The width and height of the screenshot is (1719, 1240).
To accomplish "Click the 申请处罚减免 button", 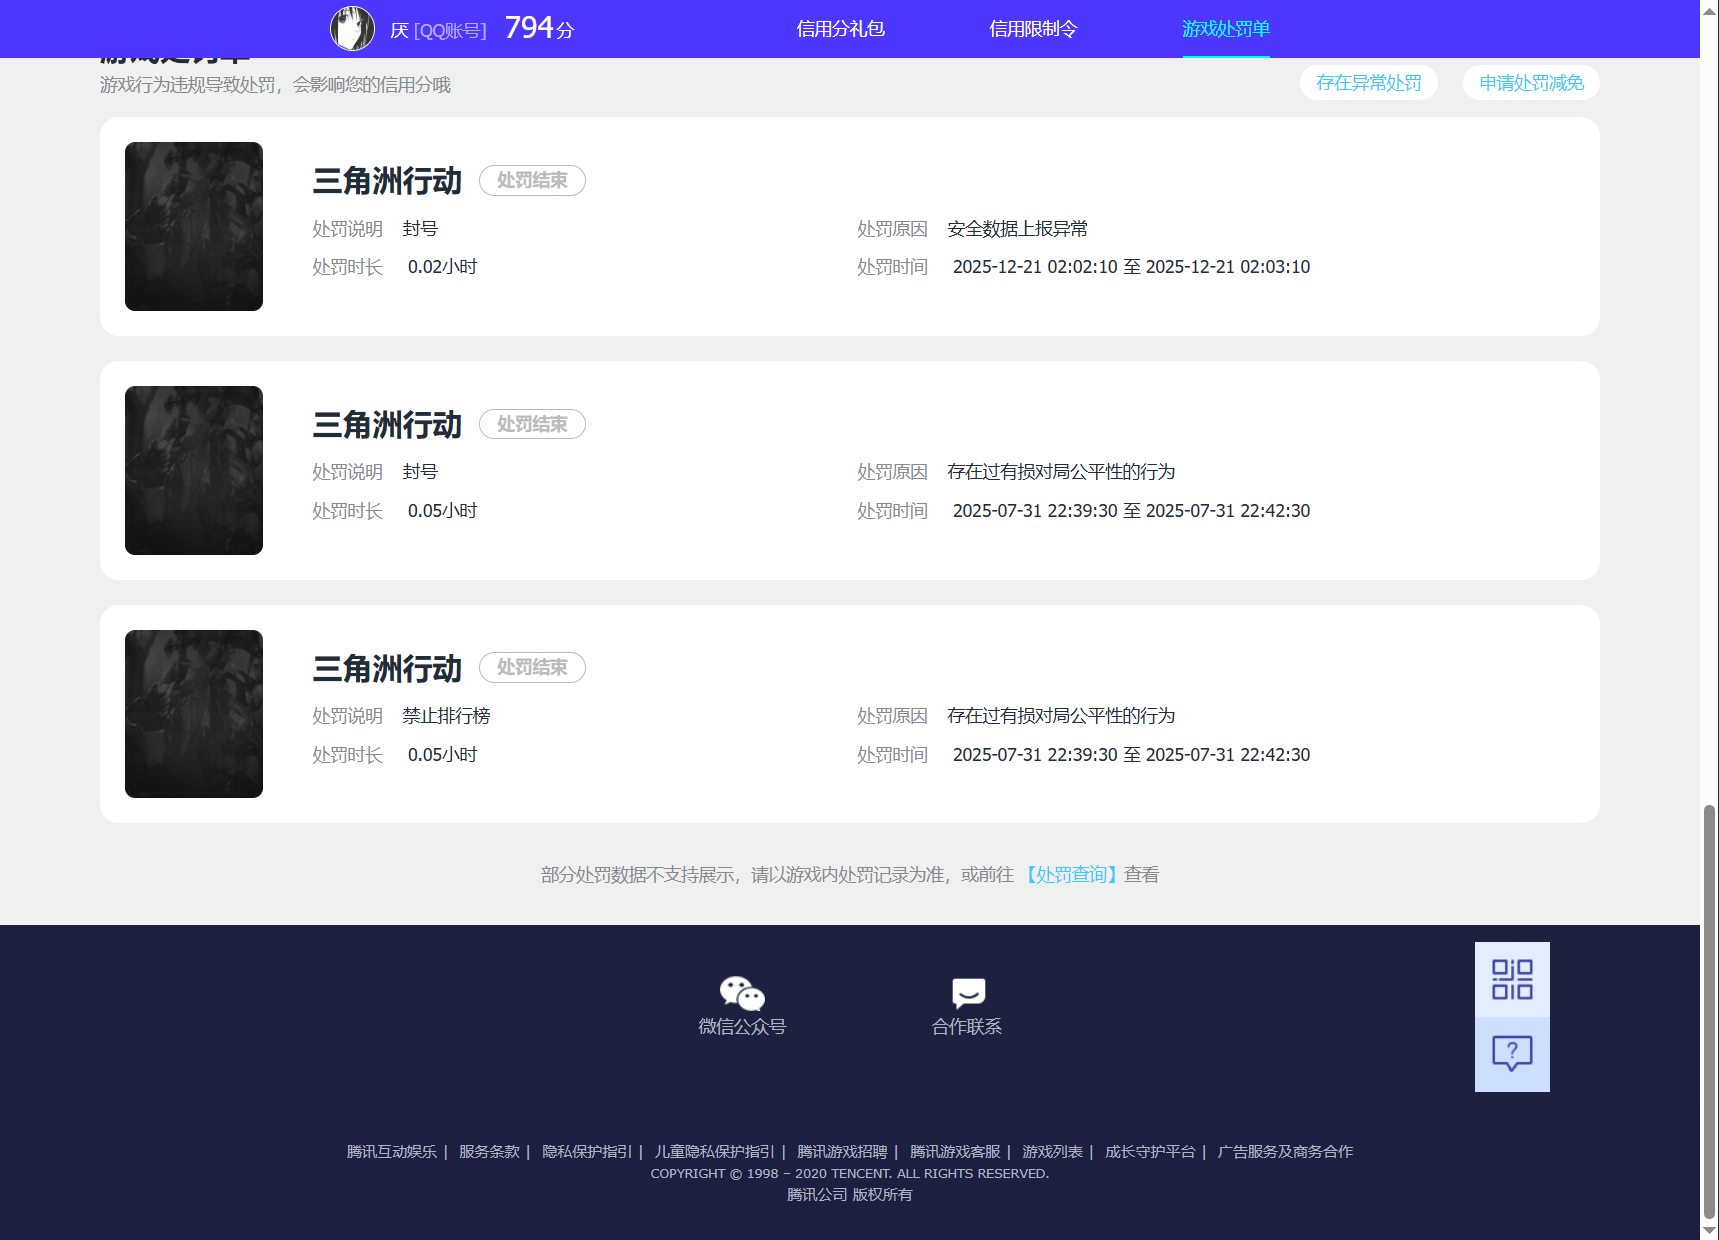I will (1531, 83).
